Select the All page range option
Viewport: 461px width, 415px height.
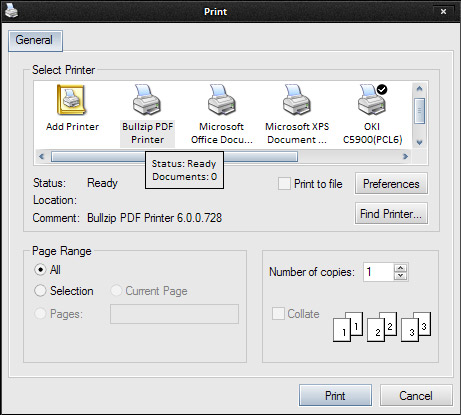coord(40,269)
